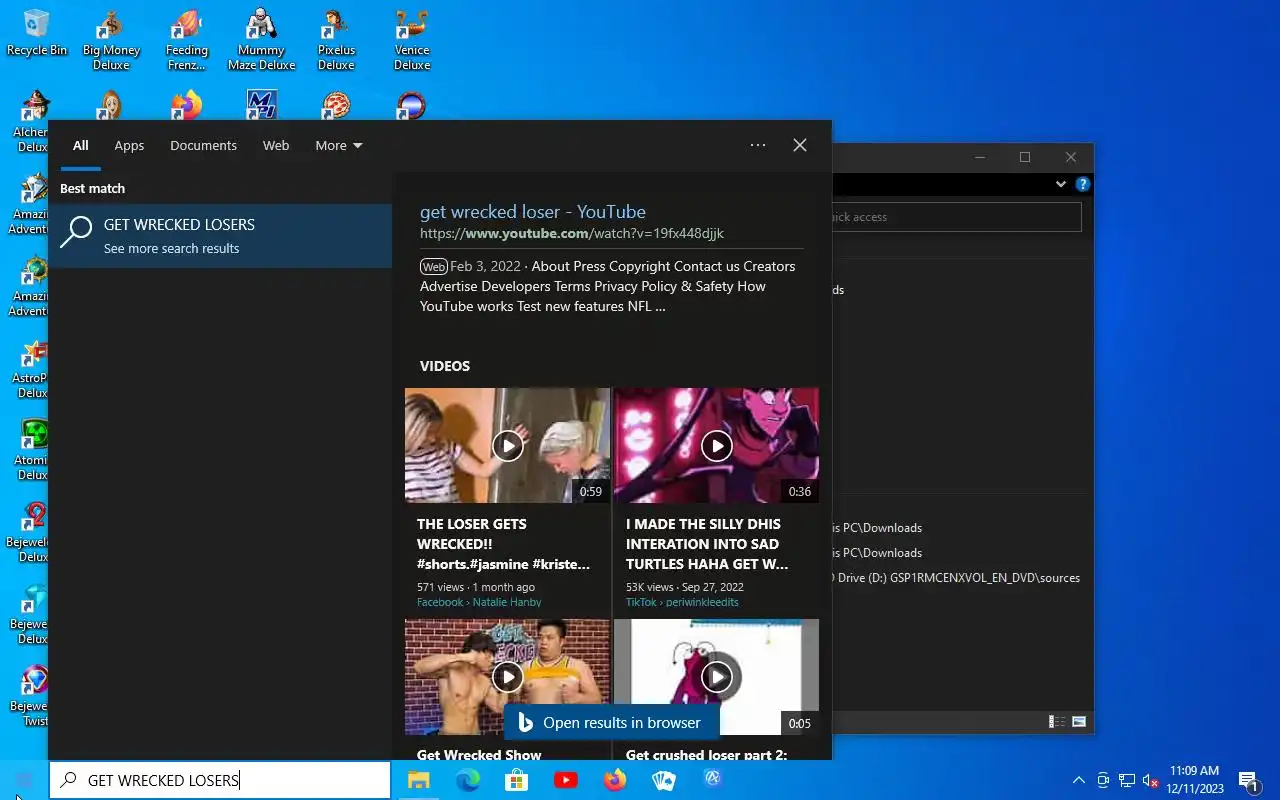Open 'THE LOSER GETS WRECKED!!' video title
The height and width of the screenshot is (800, 1280).
coord(503,544)
